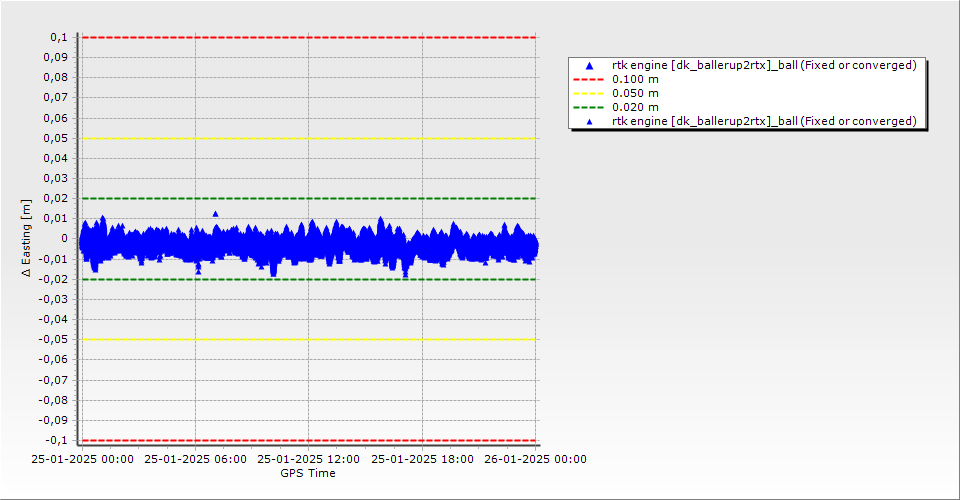Click the '-0,05' y-axis tick label
This screenshot has width=960, height=500.
coord(53,340)
